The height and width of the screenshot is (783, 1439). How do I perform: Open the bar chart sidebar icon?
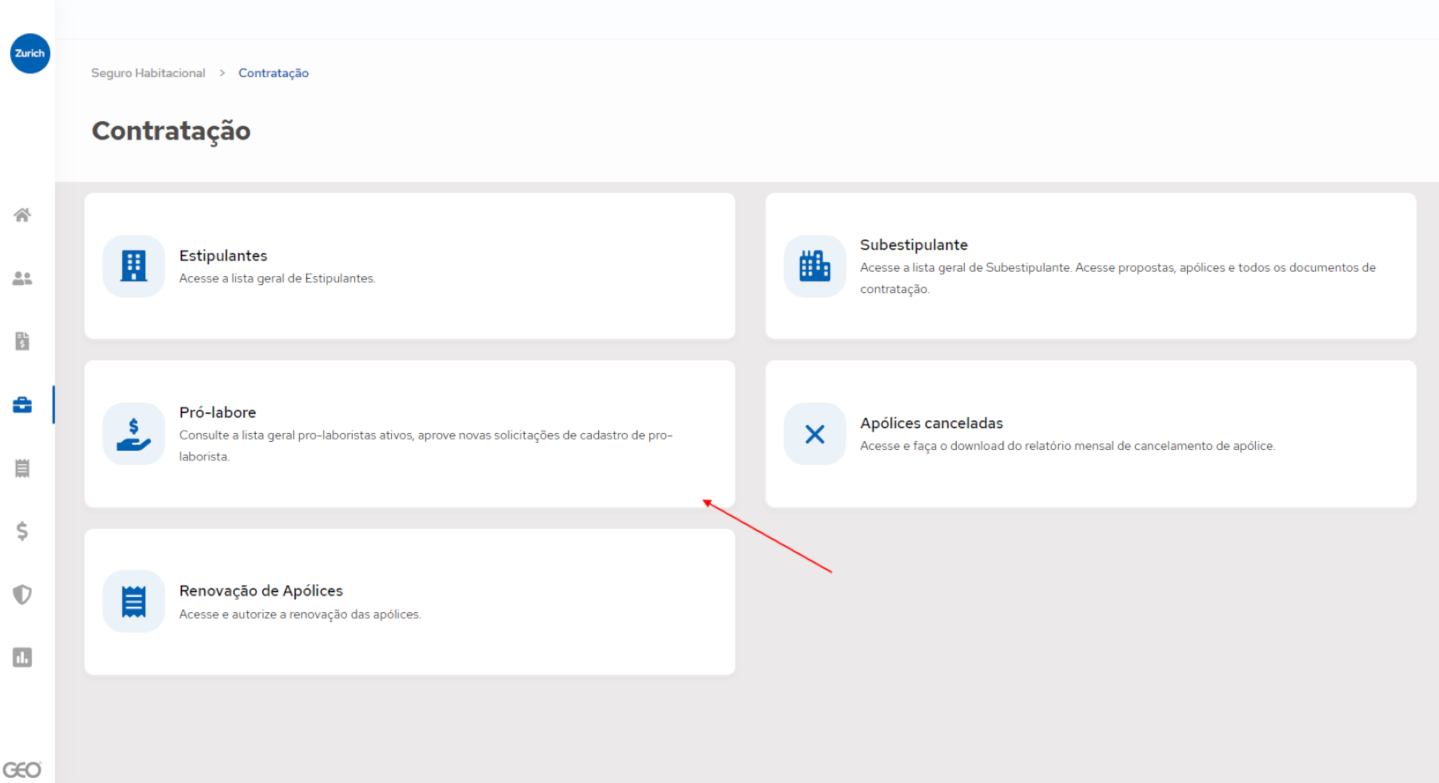click(22, 657)
